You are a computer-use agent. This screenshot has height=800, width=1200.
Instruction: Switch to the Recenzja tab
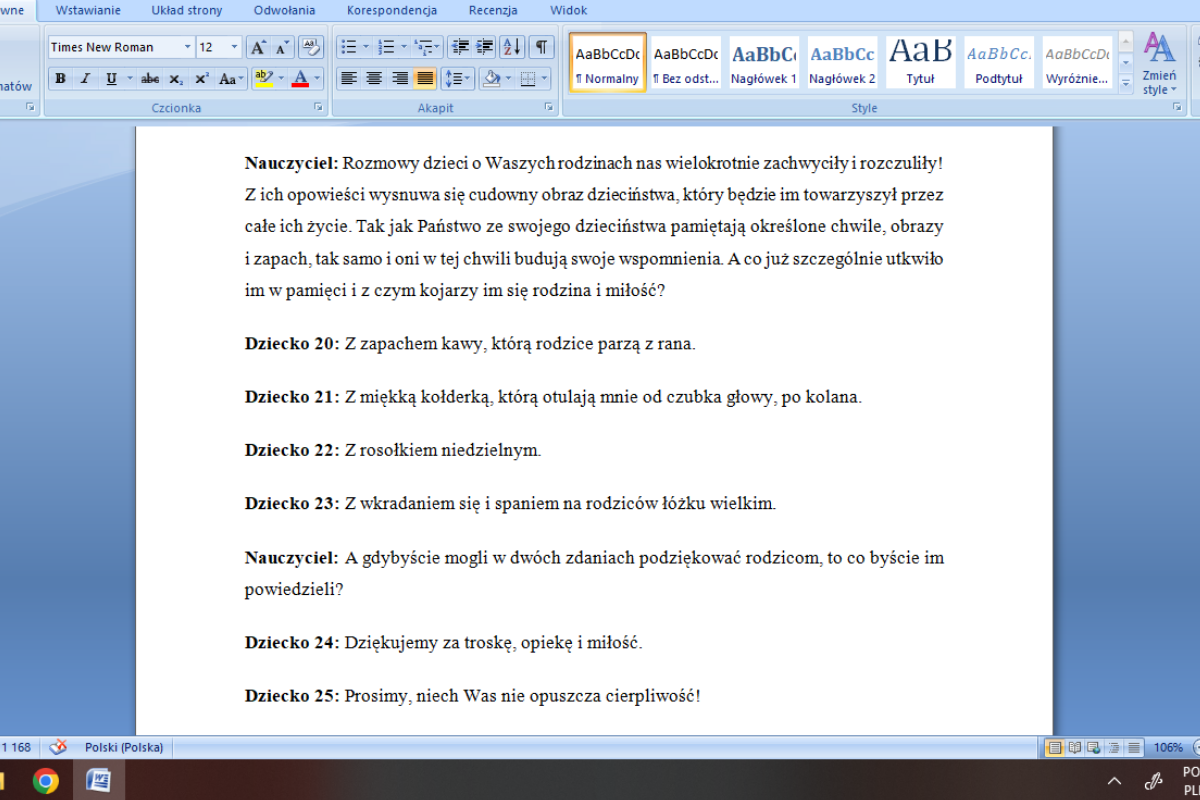pos(493,10)
